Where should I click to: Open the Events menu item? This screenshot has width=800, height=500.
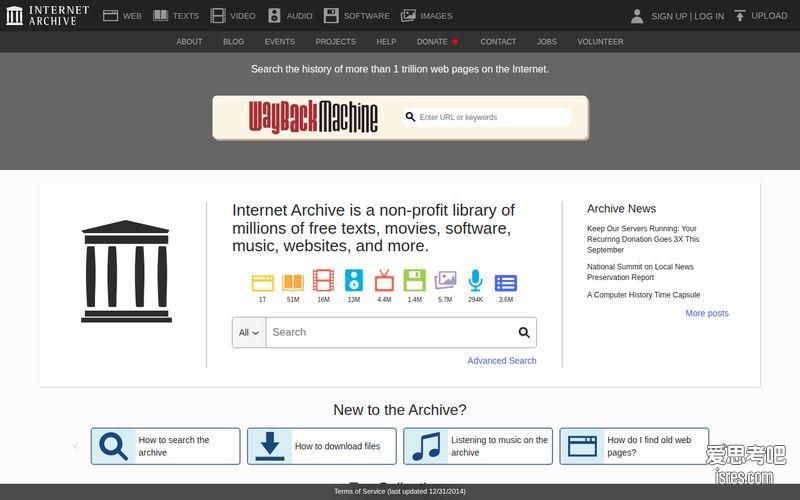[x=280, y=41]
